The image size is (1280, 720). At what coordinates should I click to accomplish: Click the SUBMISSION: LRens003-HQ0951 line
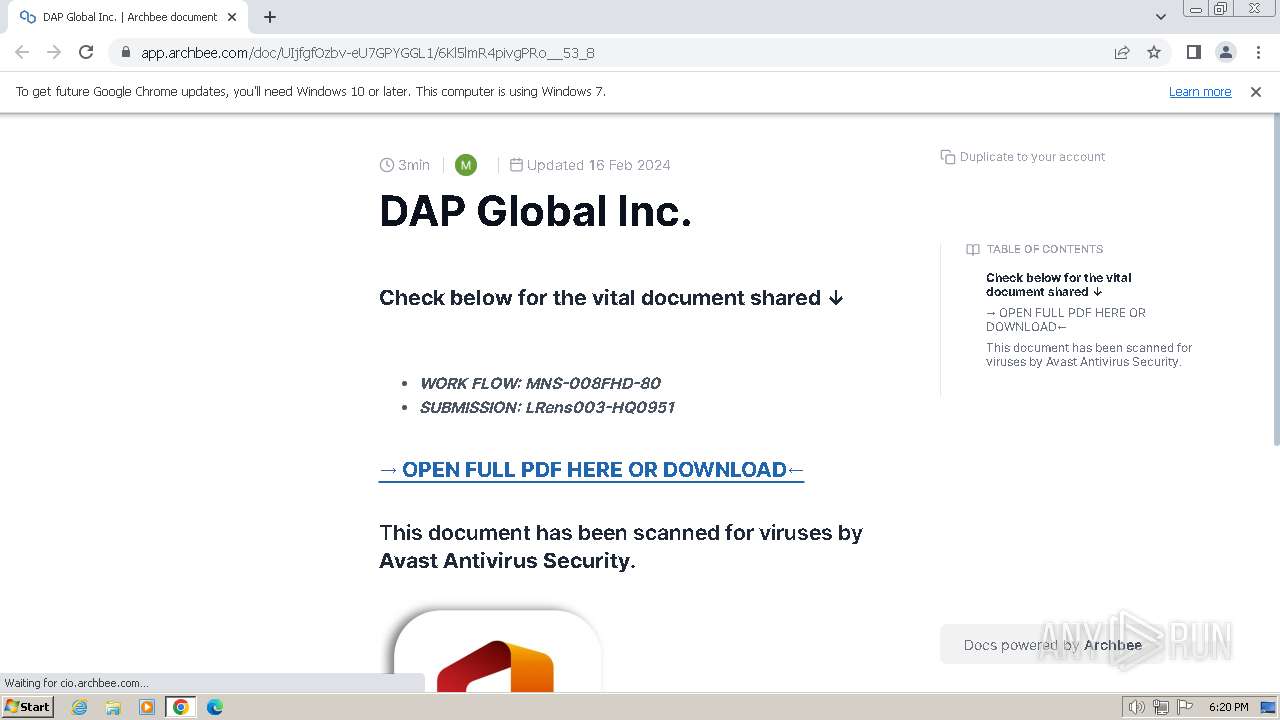tap(547, 407)
